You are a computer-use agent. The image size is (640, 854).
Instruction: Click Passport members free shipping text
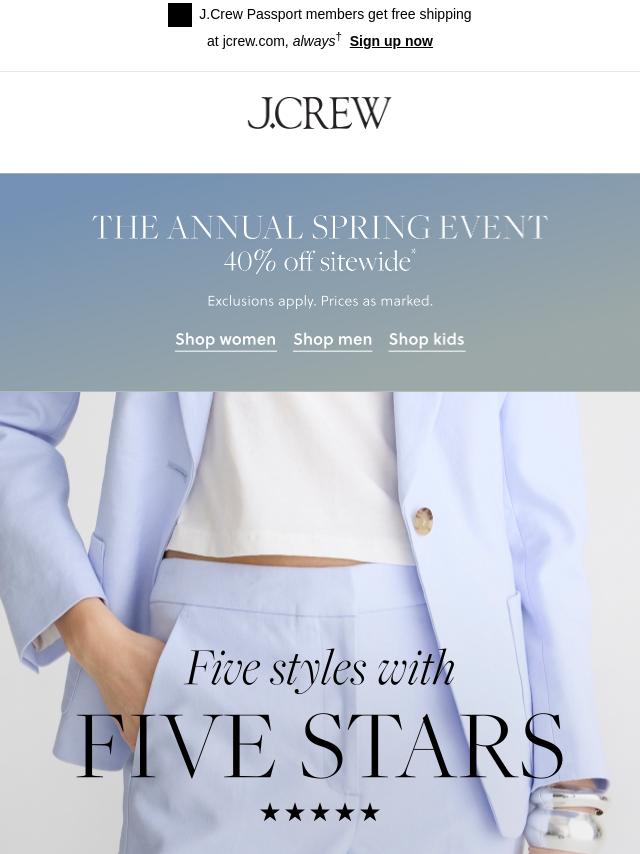click(335, 15)
